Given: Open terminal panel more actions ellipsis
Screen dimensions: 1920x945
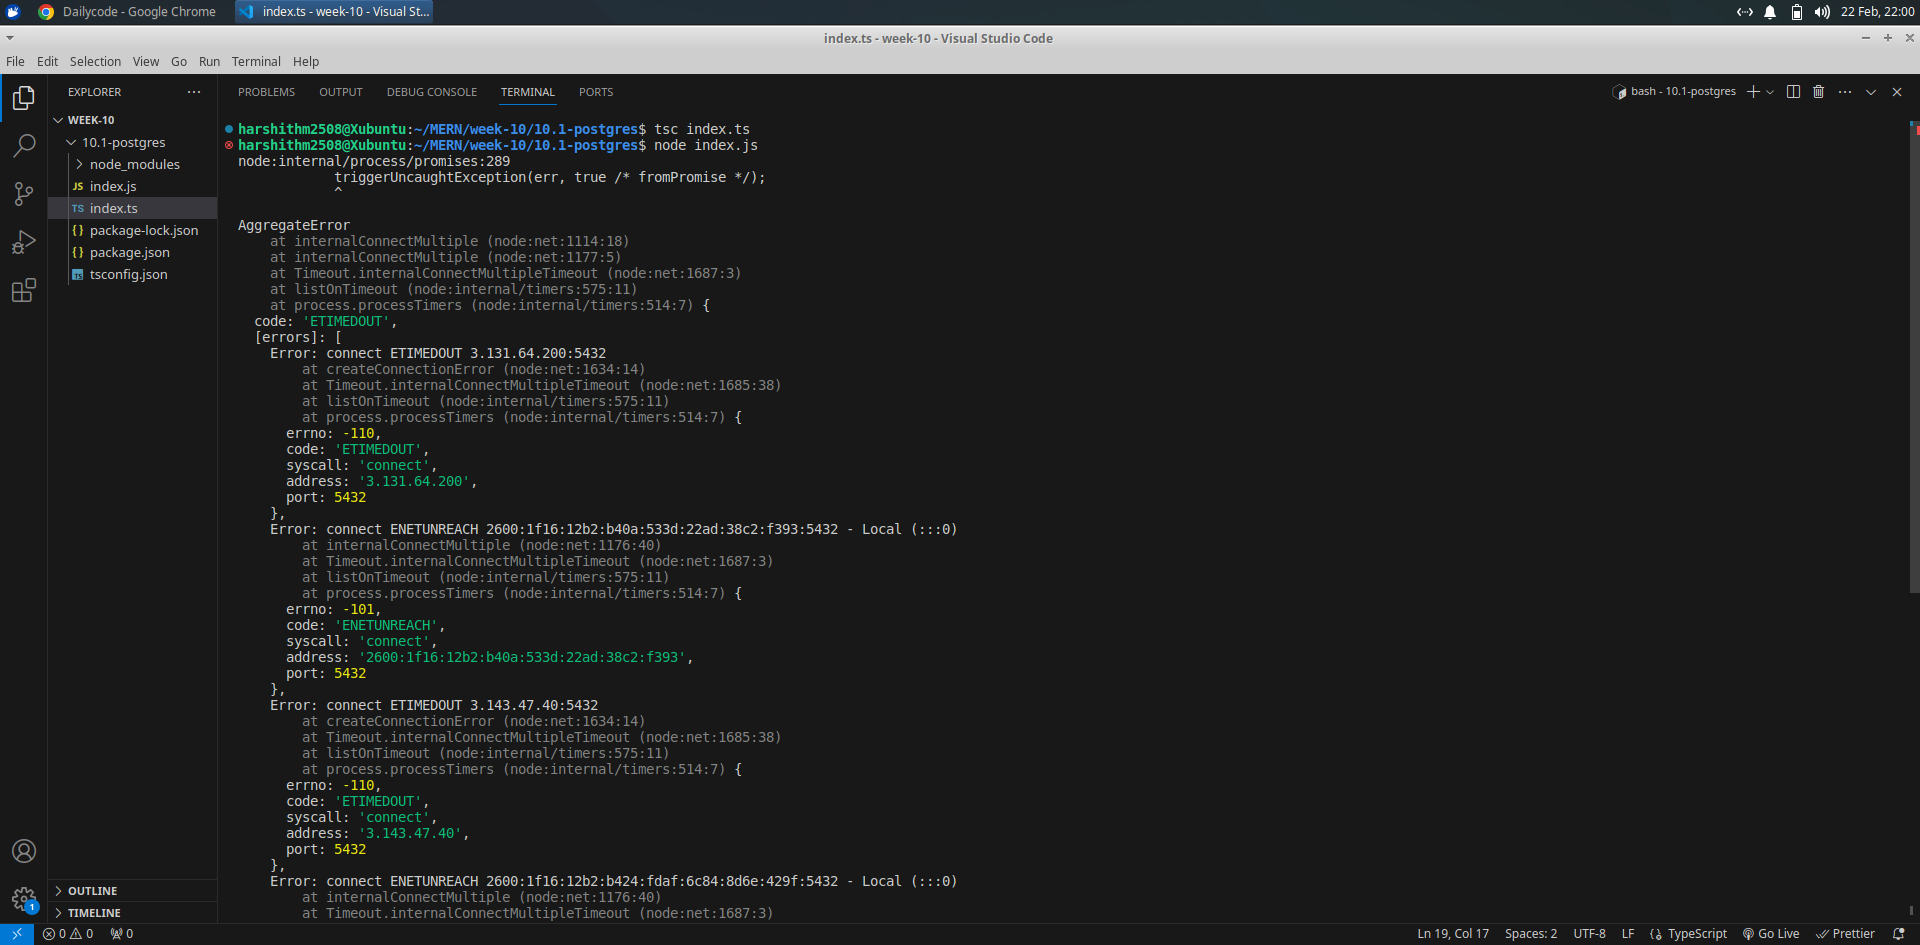Looking at the screenshot, I should [x=1845, y=92].
